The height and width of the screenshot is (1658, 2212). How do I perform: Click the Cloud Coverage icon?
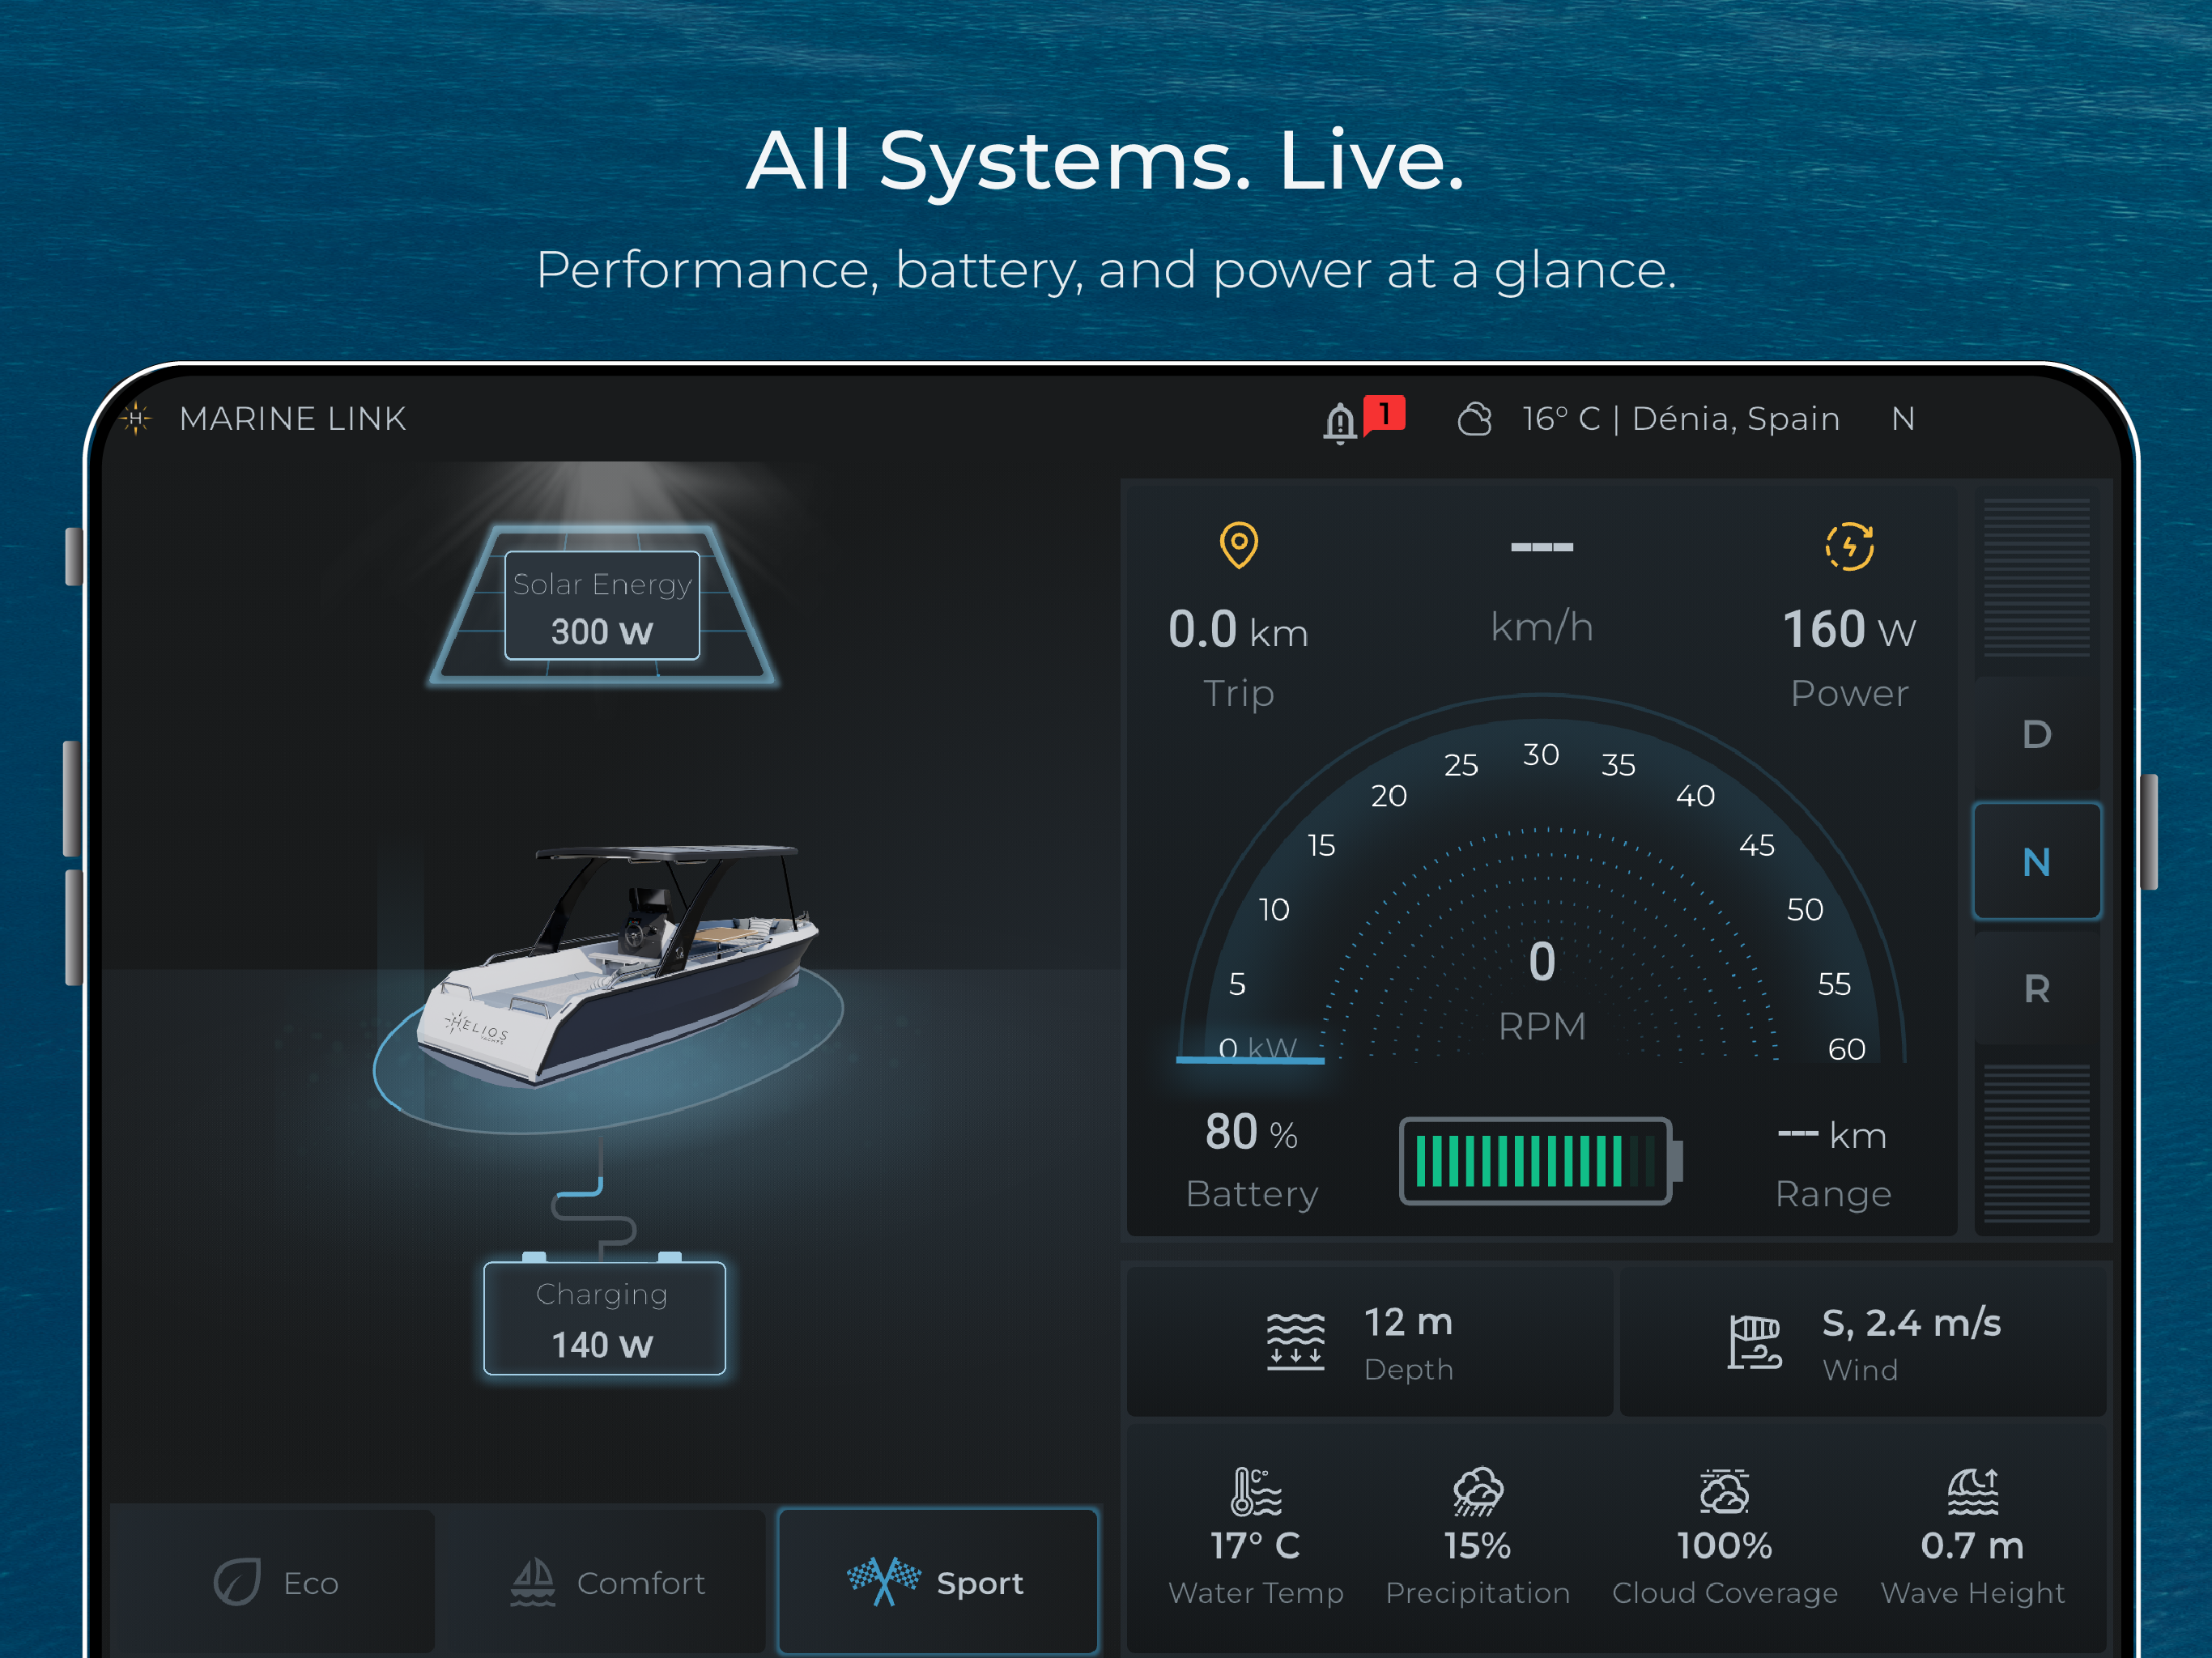(1724, 1491)
